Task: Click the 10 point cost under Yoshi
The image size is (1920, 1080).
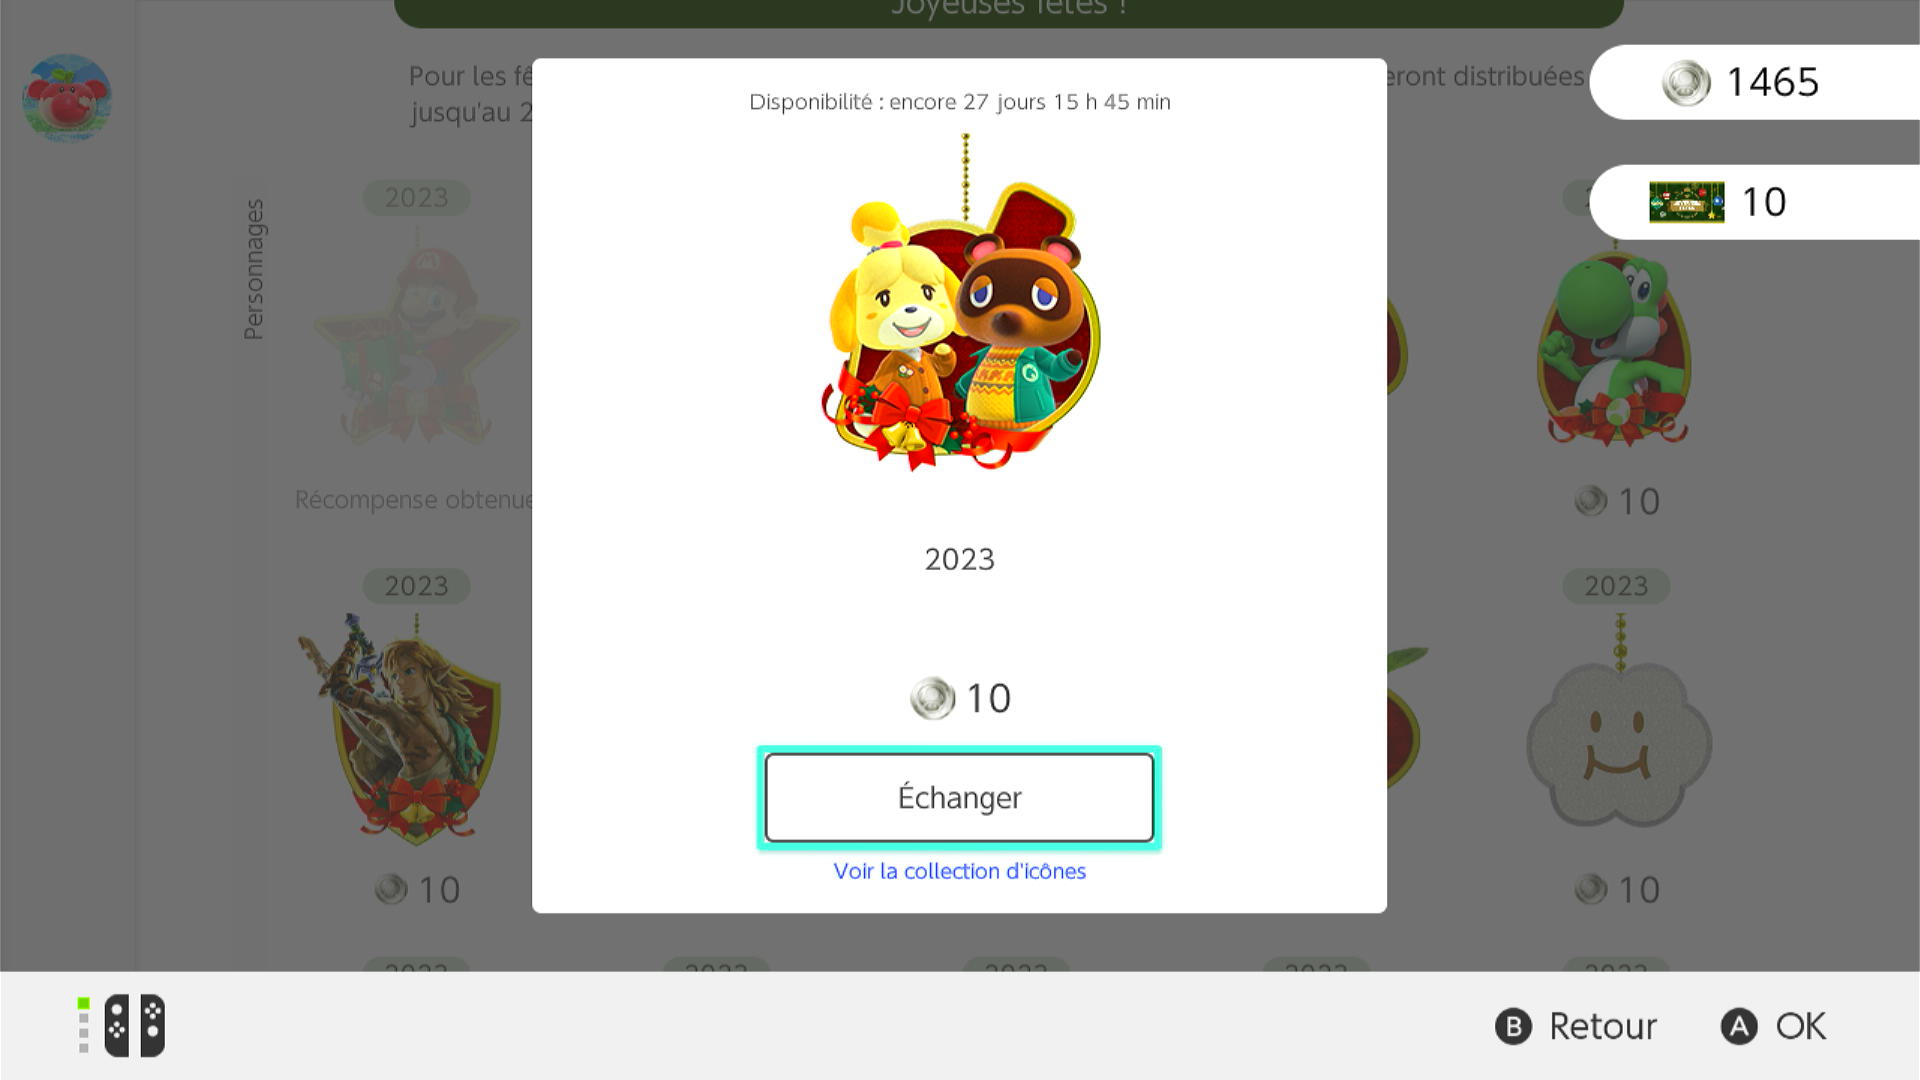Action: [x=1617, y=501]
